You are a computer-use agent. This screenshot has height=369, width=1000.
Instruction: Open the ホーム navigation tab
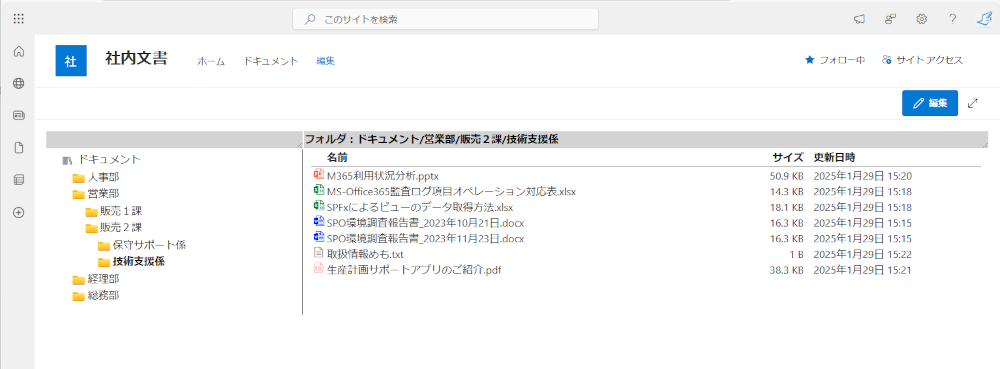click(211, 61)
